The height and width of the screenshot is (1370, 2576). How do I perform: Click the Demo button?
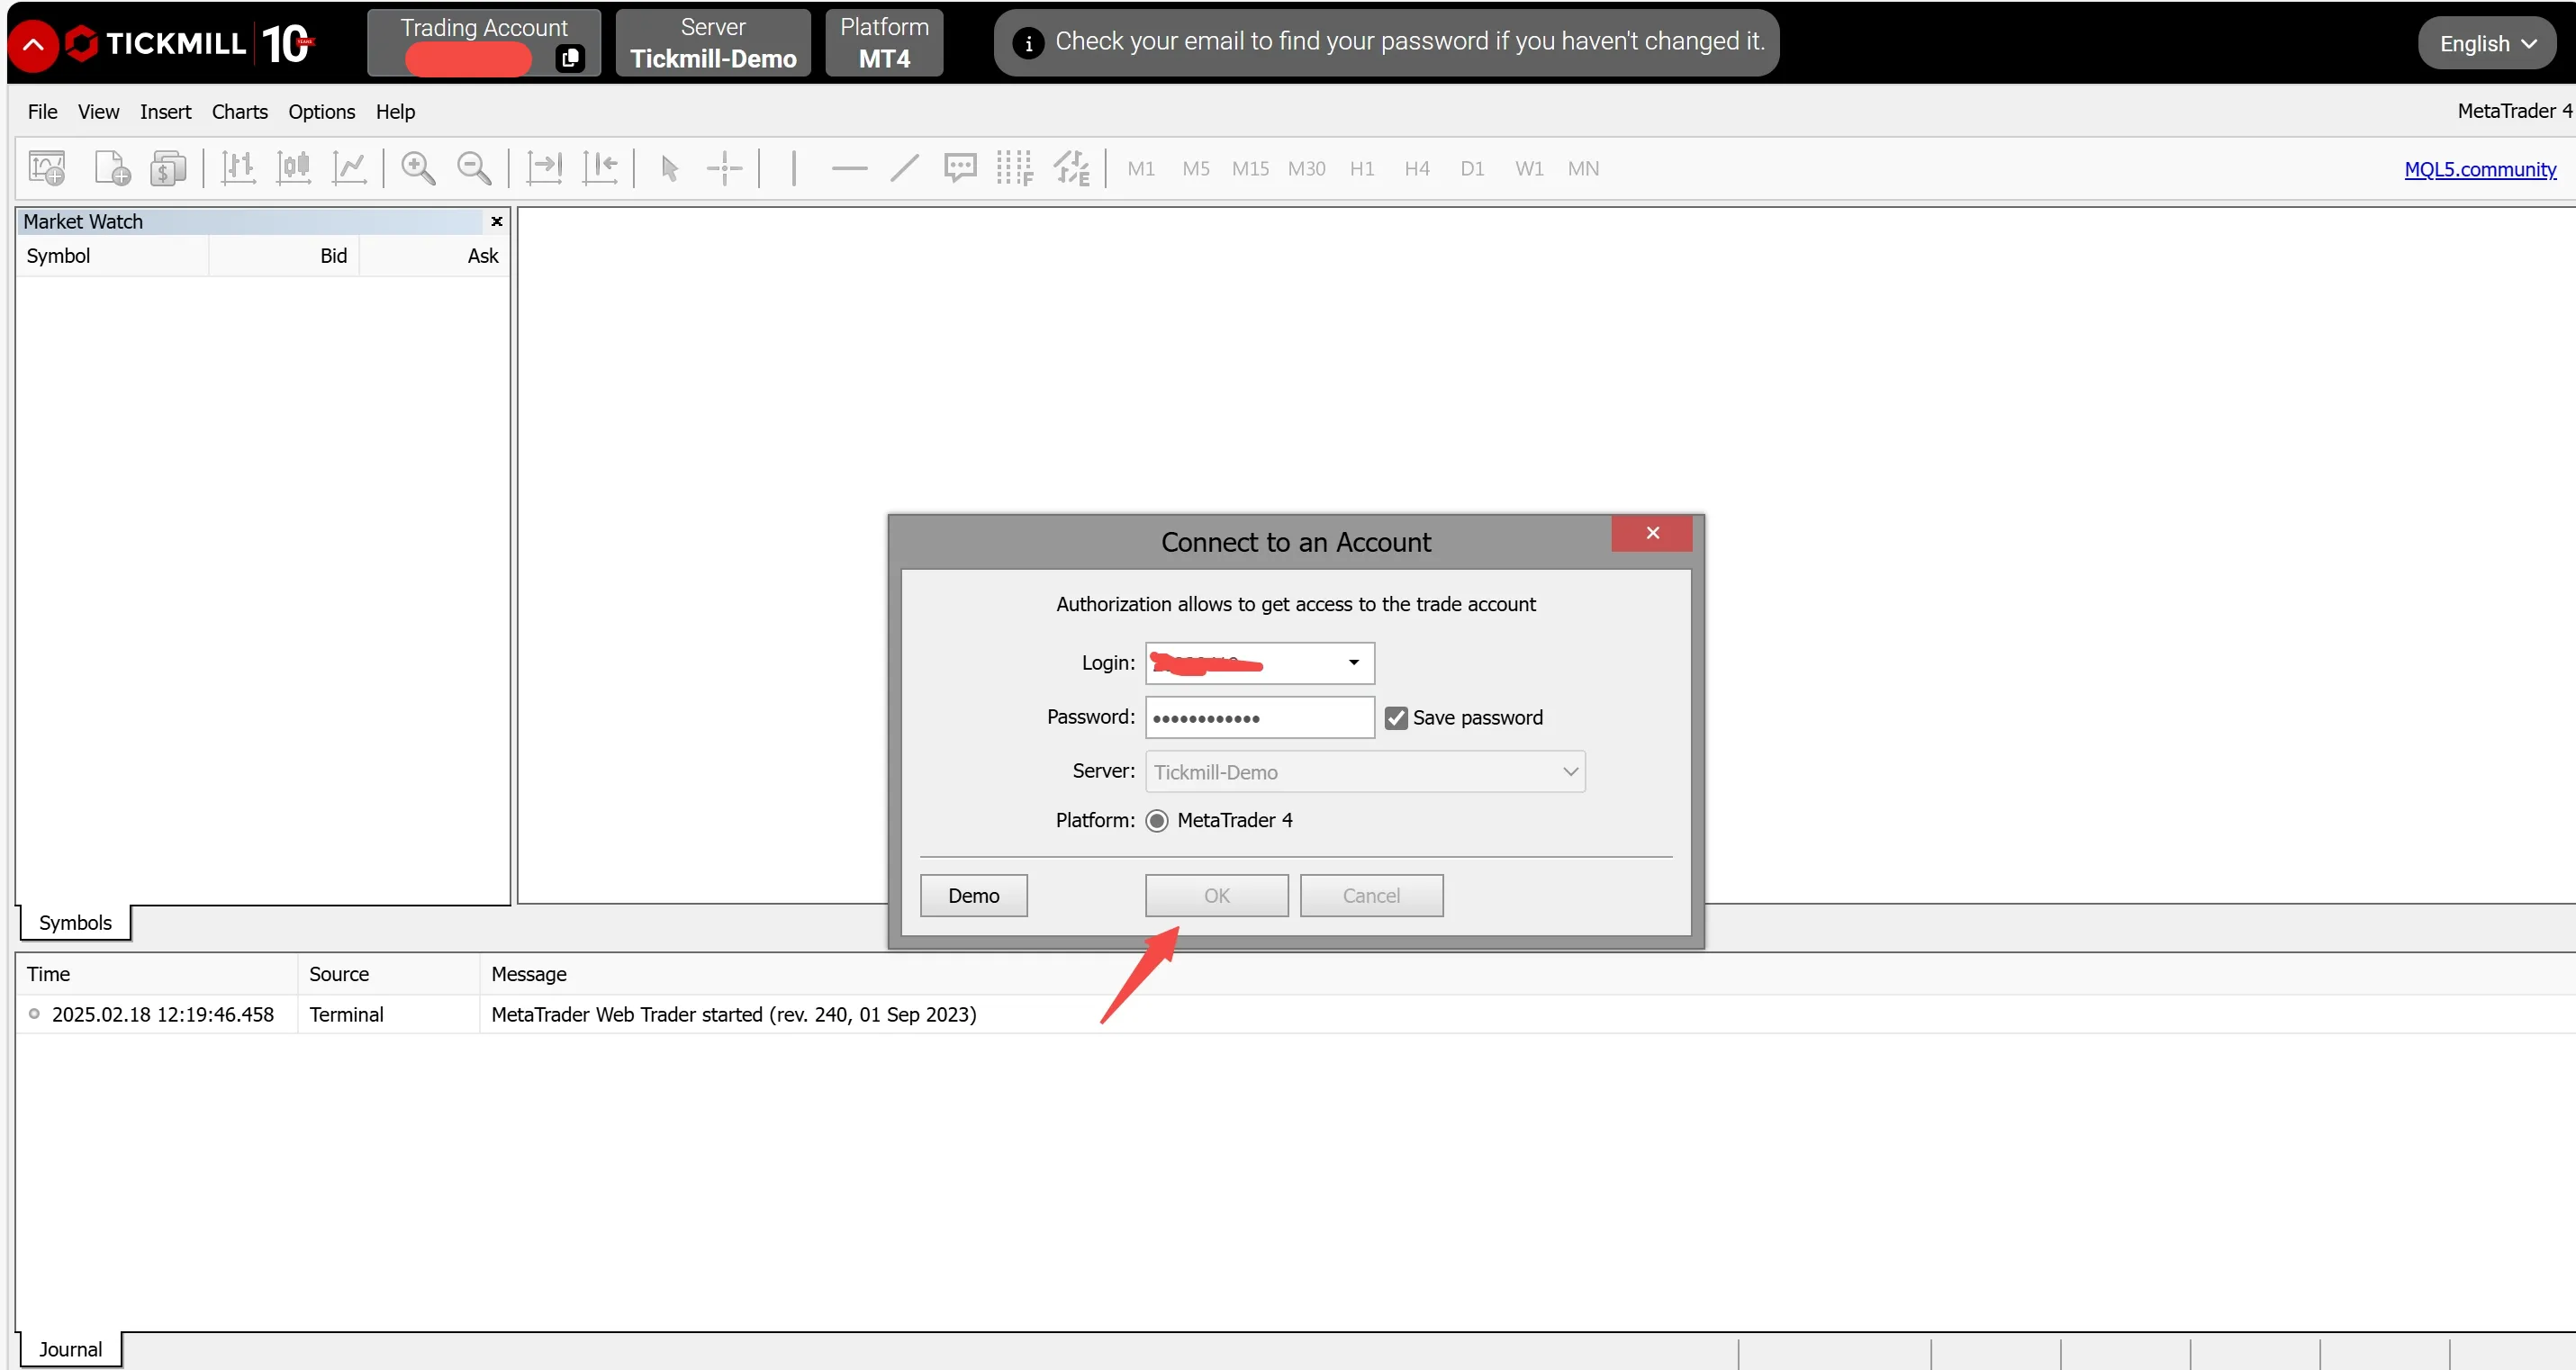pos(973,896)
